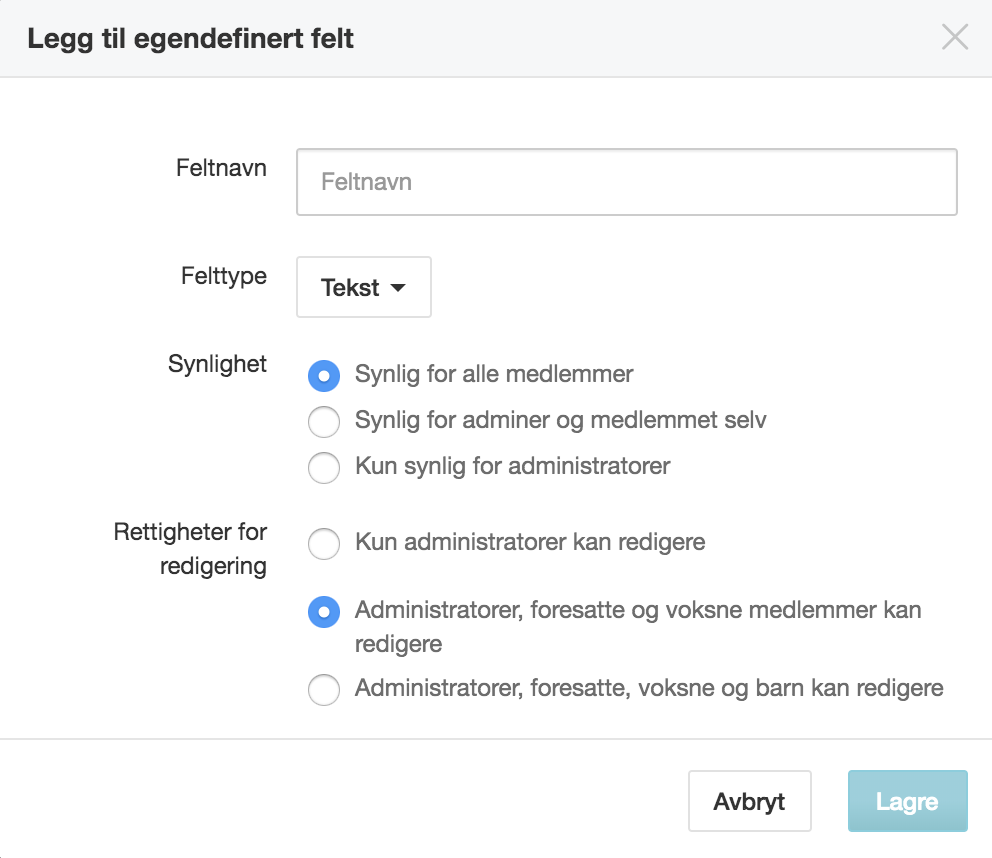Focus the Feltnavn text input
This screenshot has height=858, width=992.
coord(626,182)
